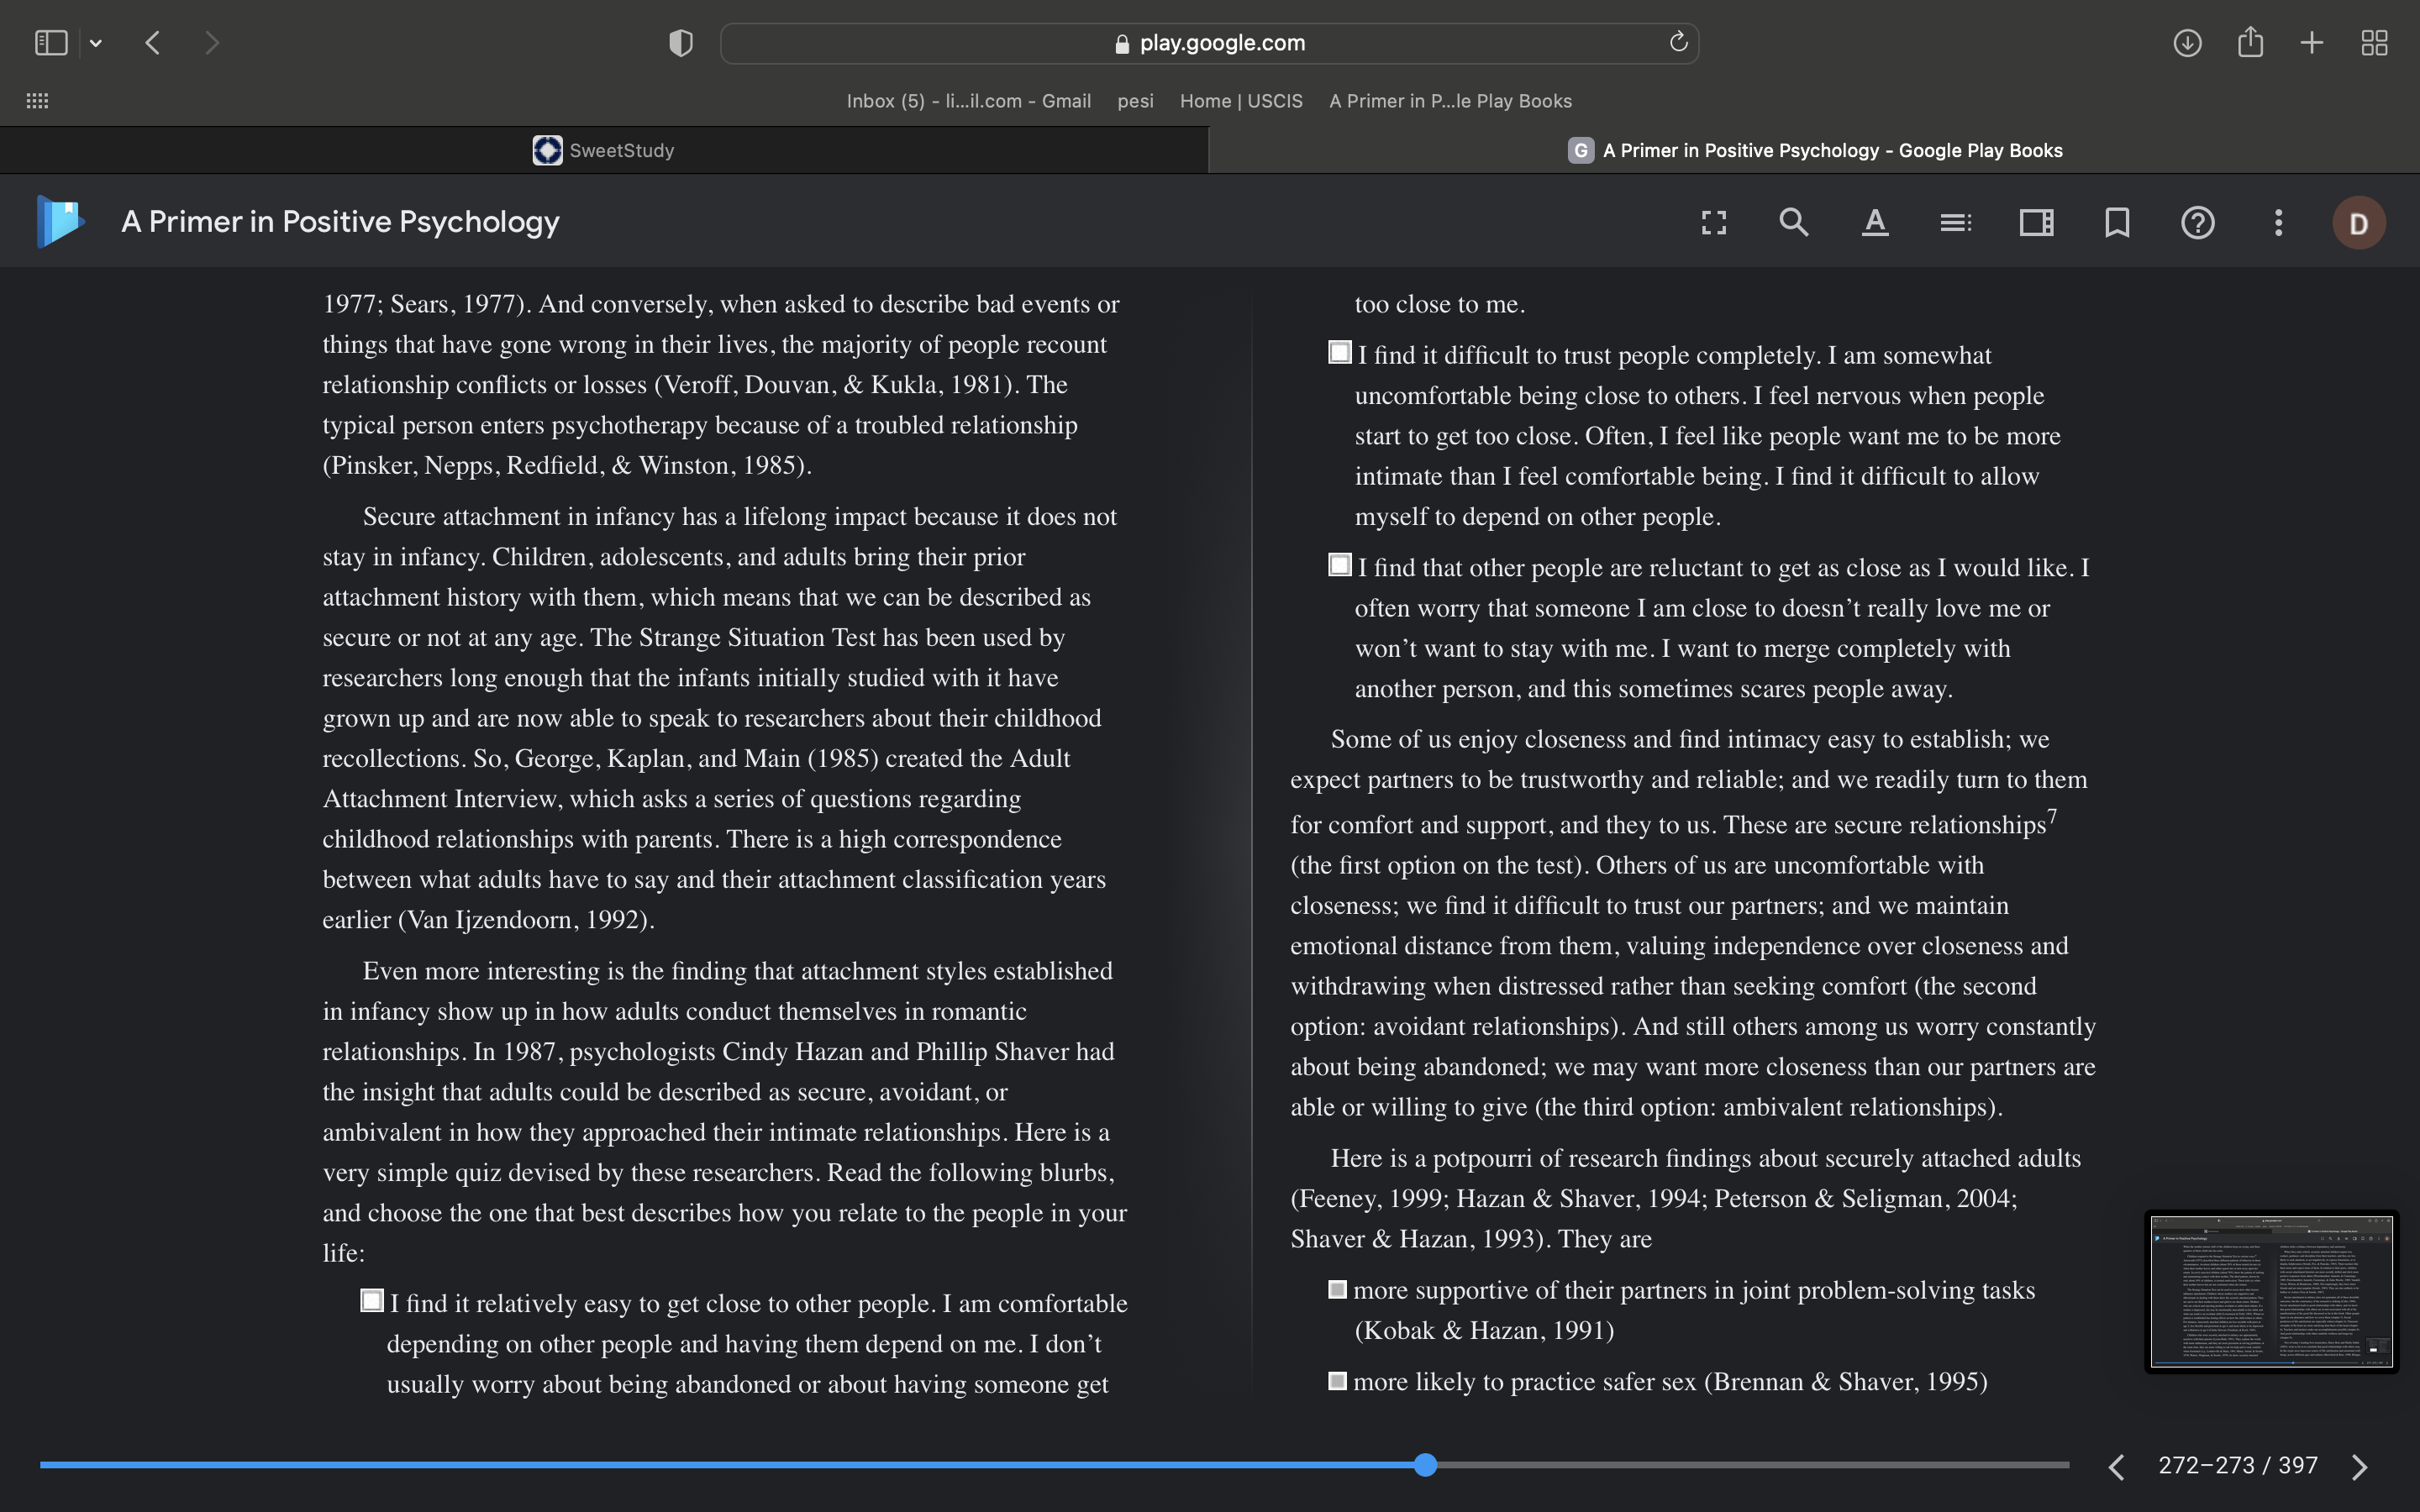
Task: Click the citation '(Pinsker, Nepps, Redfield, & Winston, 1985)'
Action: (x=567, y=465)
